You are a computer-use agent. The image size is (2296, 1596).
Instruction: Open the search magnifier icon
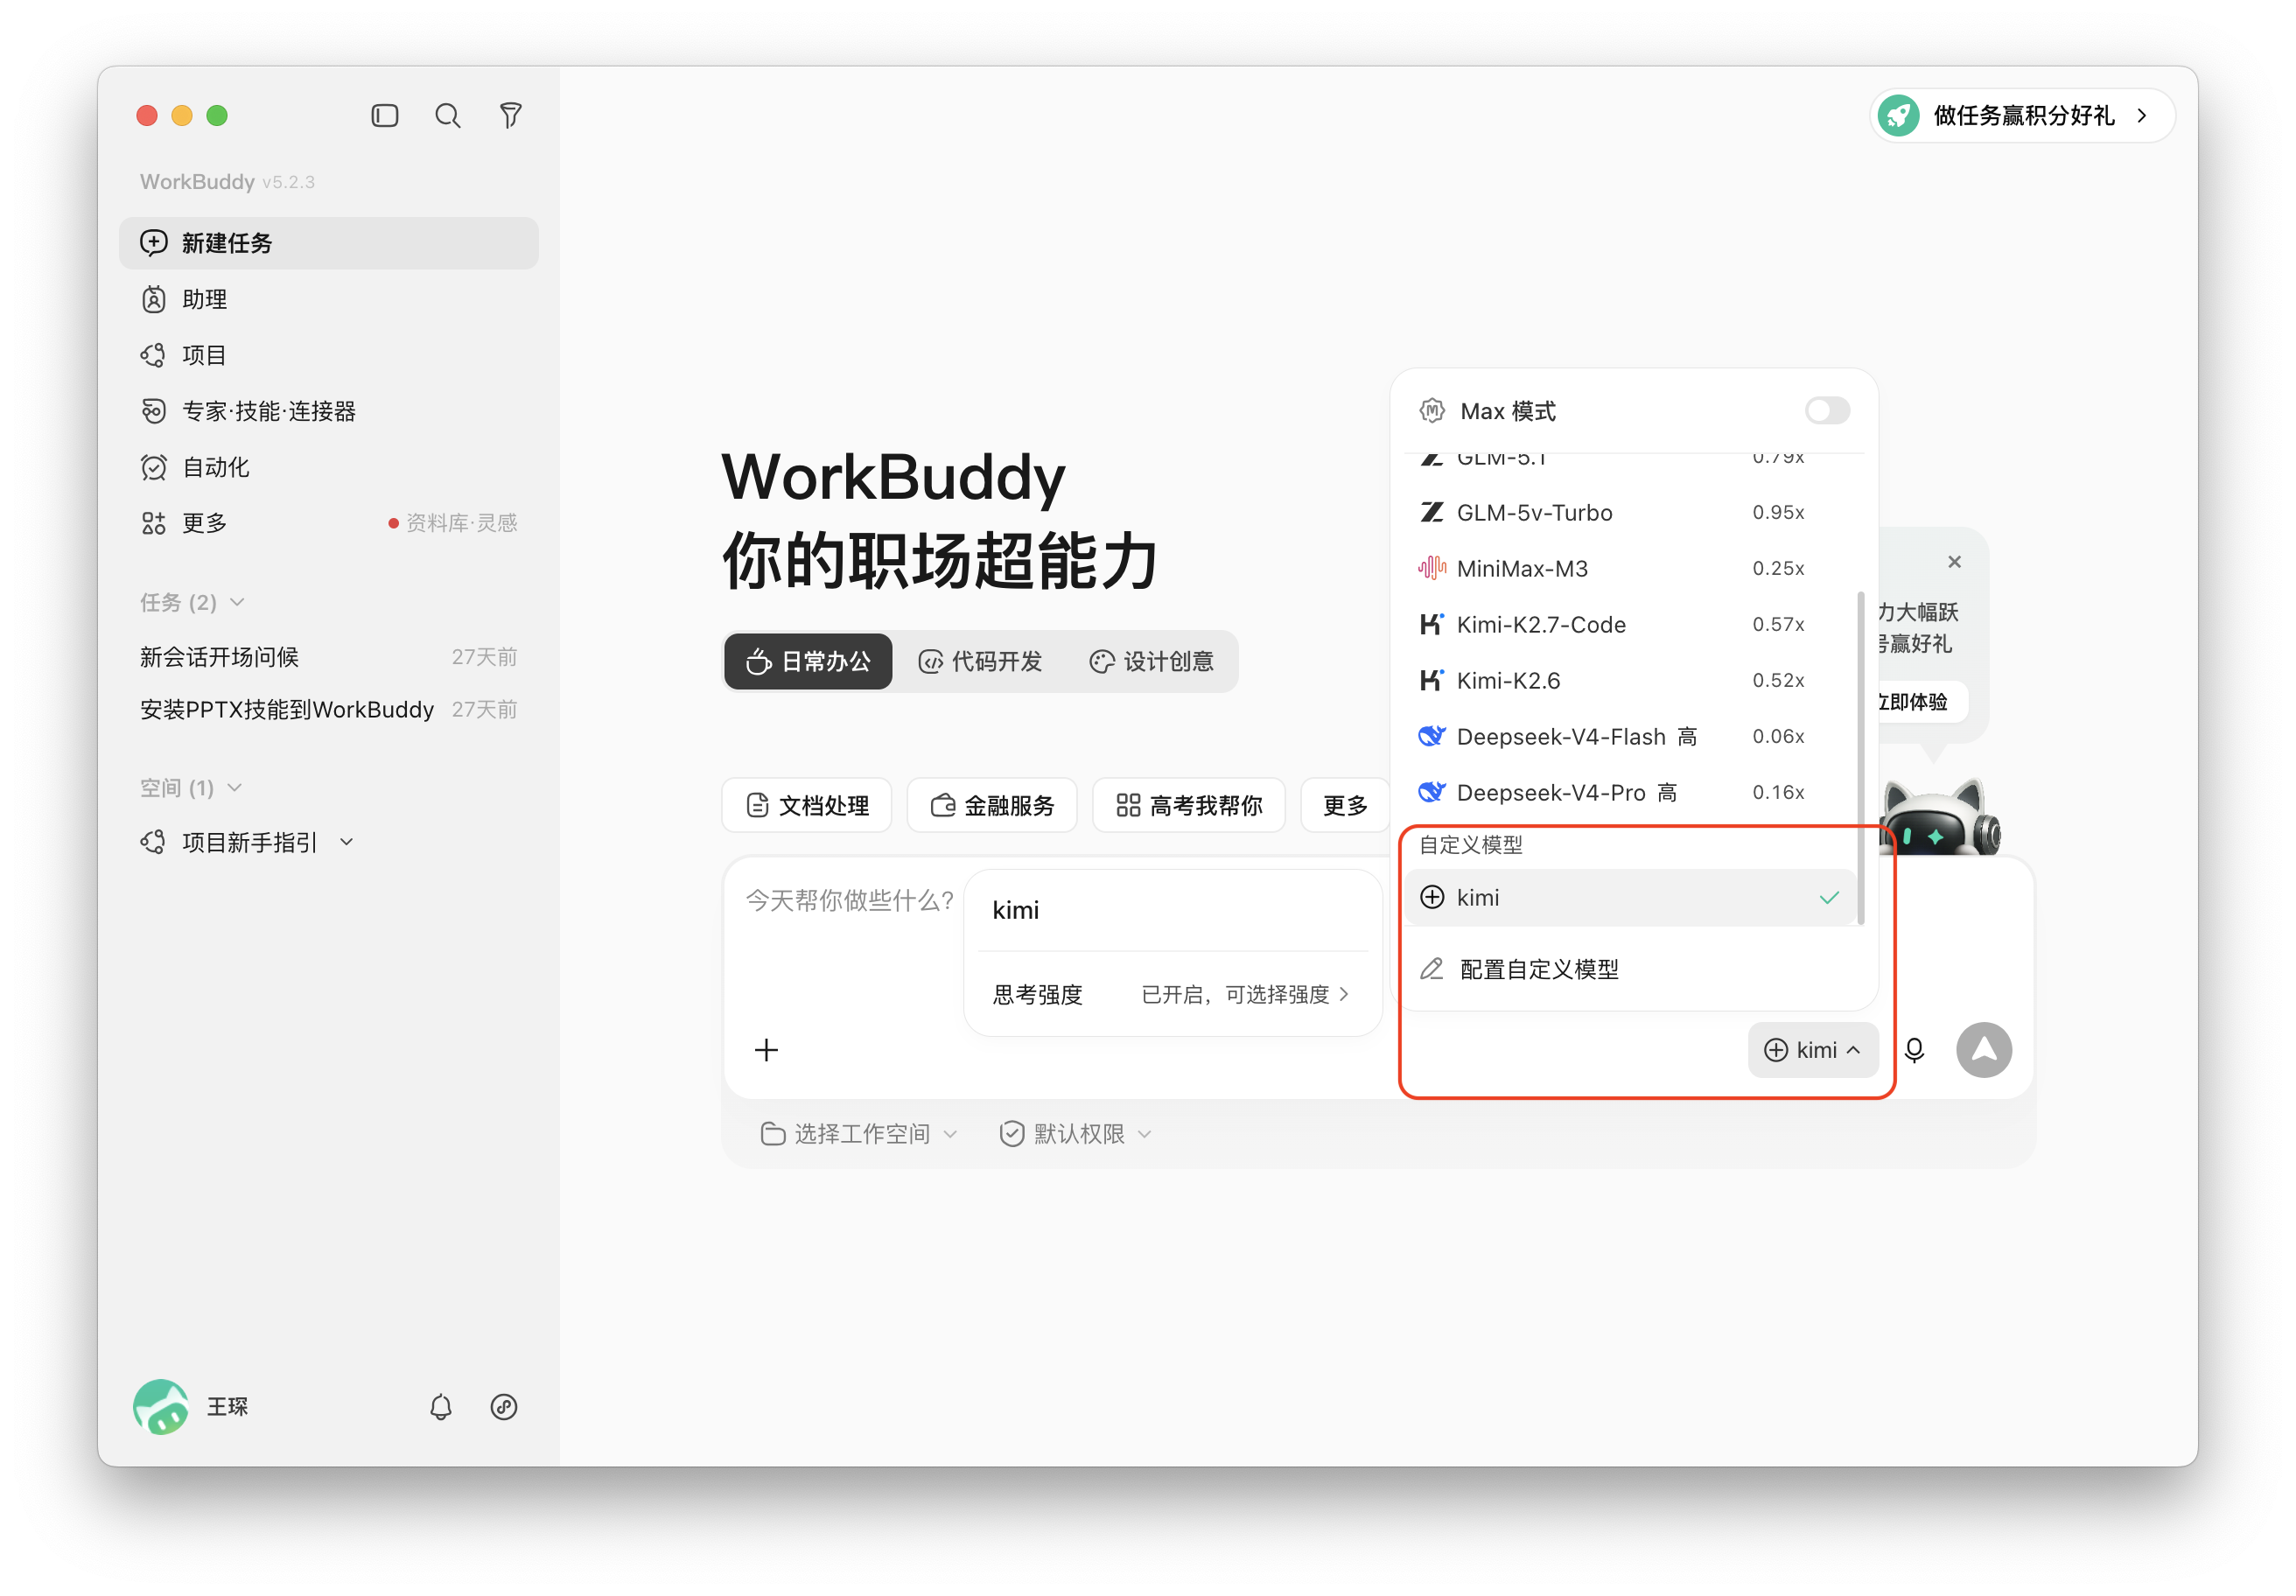tap(448, 116)
